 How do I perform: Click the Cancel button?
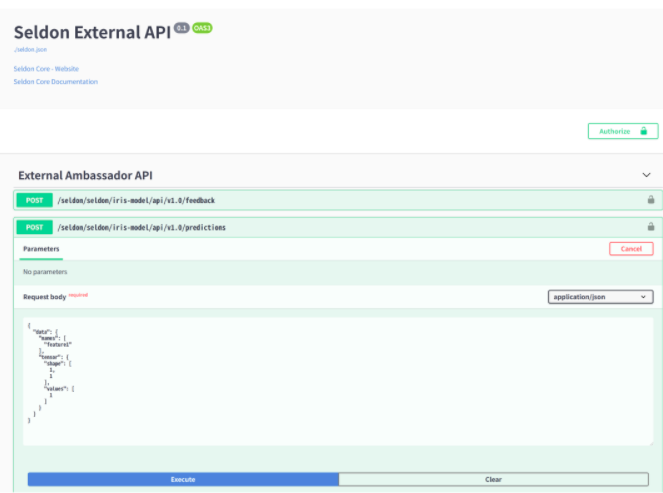[x=631, y=249]
